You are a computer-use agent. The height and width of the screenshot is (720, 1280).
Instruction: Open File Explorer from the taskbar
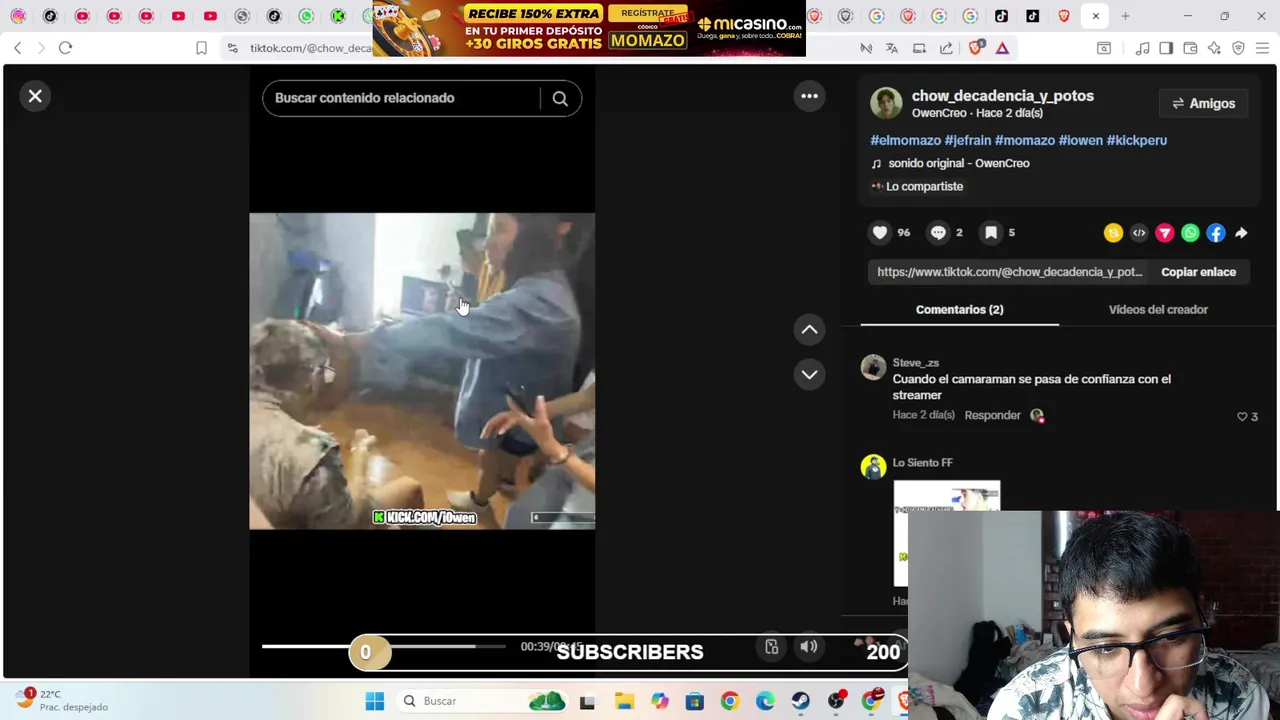(x=624, y=701)
